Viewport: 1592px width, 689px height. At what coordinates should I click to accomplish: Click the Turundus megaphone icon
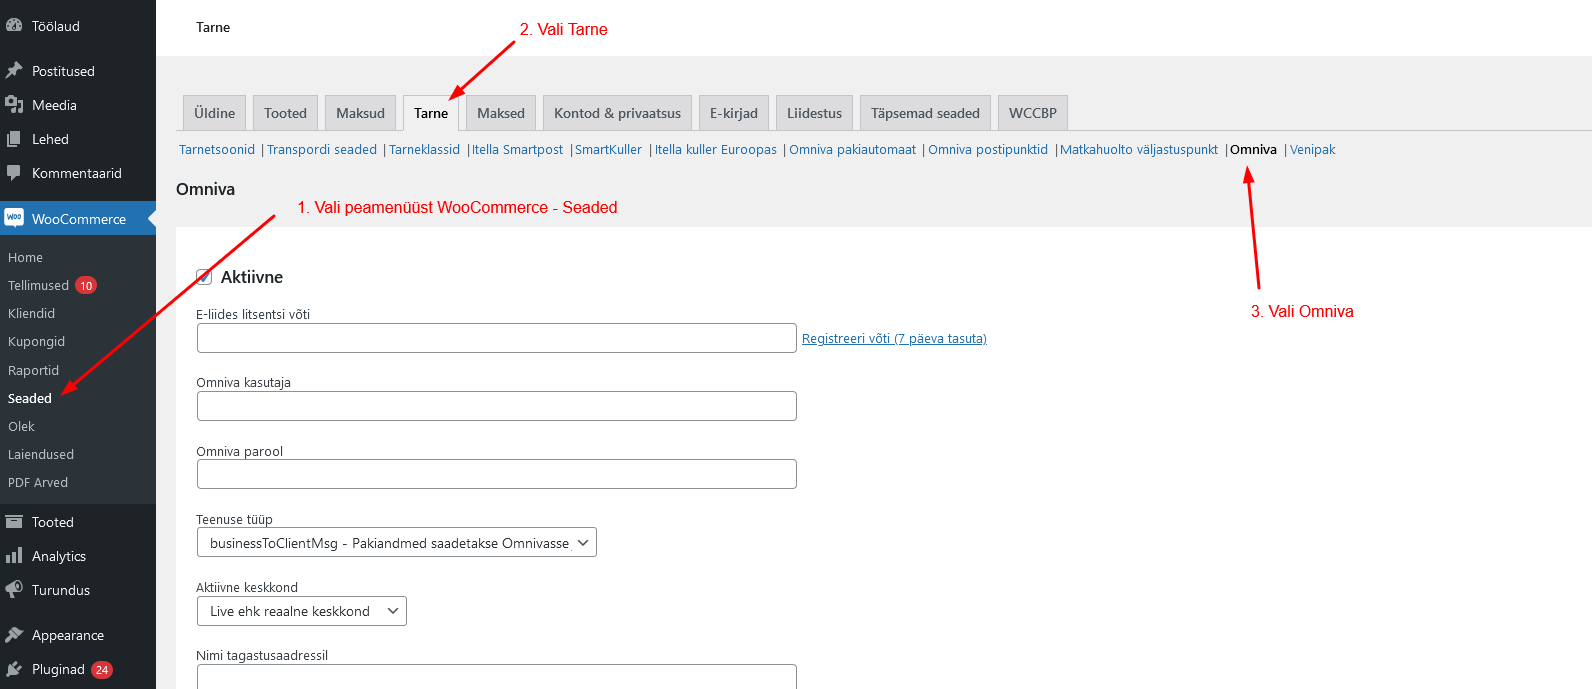[14, 590]
